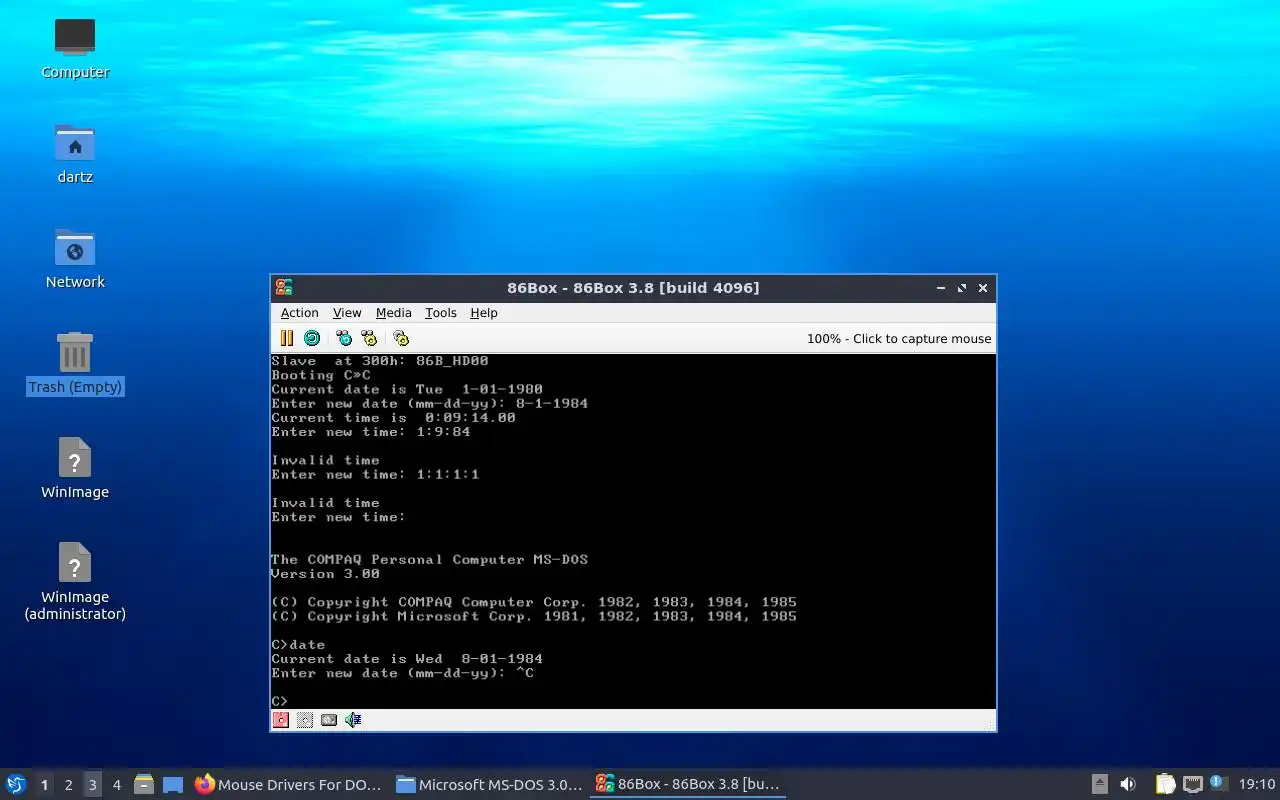Click the 'Version 3.00' line in emulator
1280x800 pixels.
pos(325,574)
